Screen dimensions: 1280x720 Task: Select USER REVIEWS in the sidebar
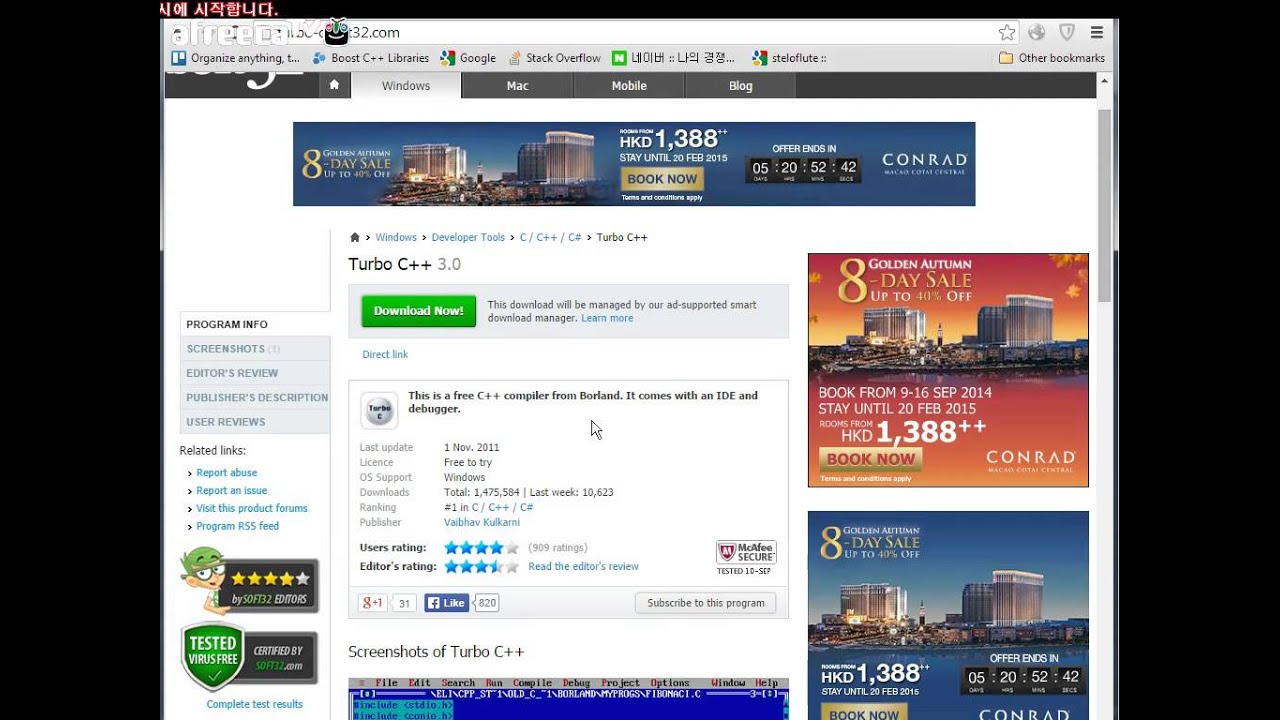(255, 421)
